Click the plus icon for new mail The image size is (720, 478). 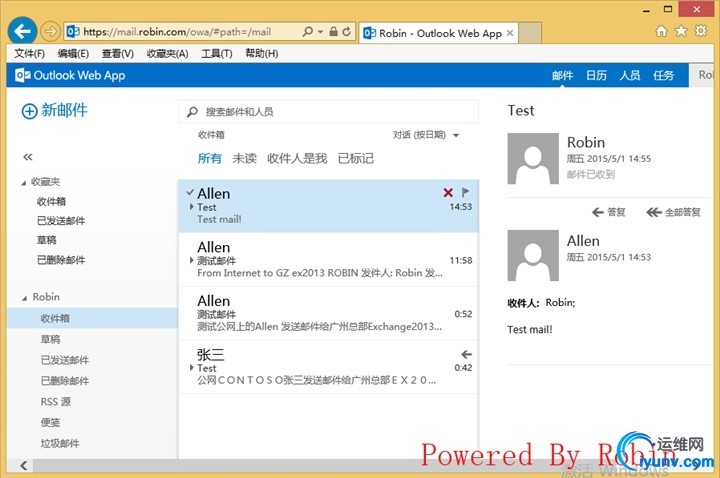(29, 111)
